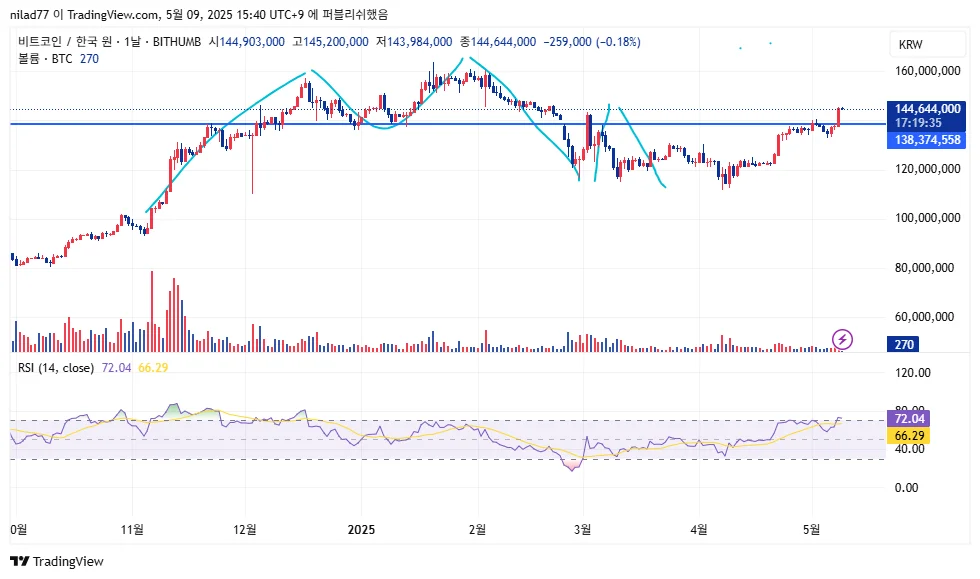Open the RSI (14, close) indicator legend

(56, 368)
